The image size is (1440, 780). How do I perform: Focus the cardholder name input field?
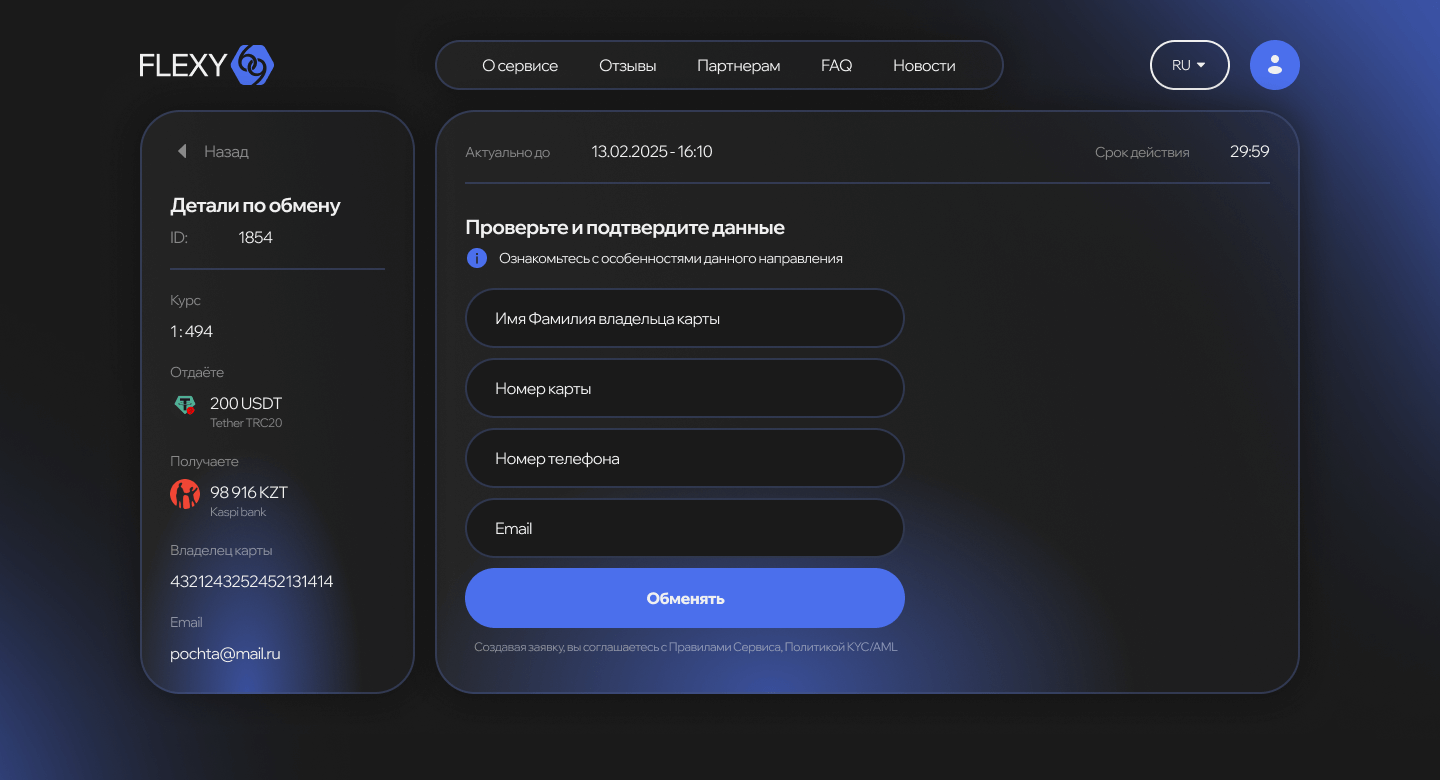pyautogui.click(x=684, y=319)
